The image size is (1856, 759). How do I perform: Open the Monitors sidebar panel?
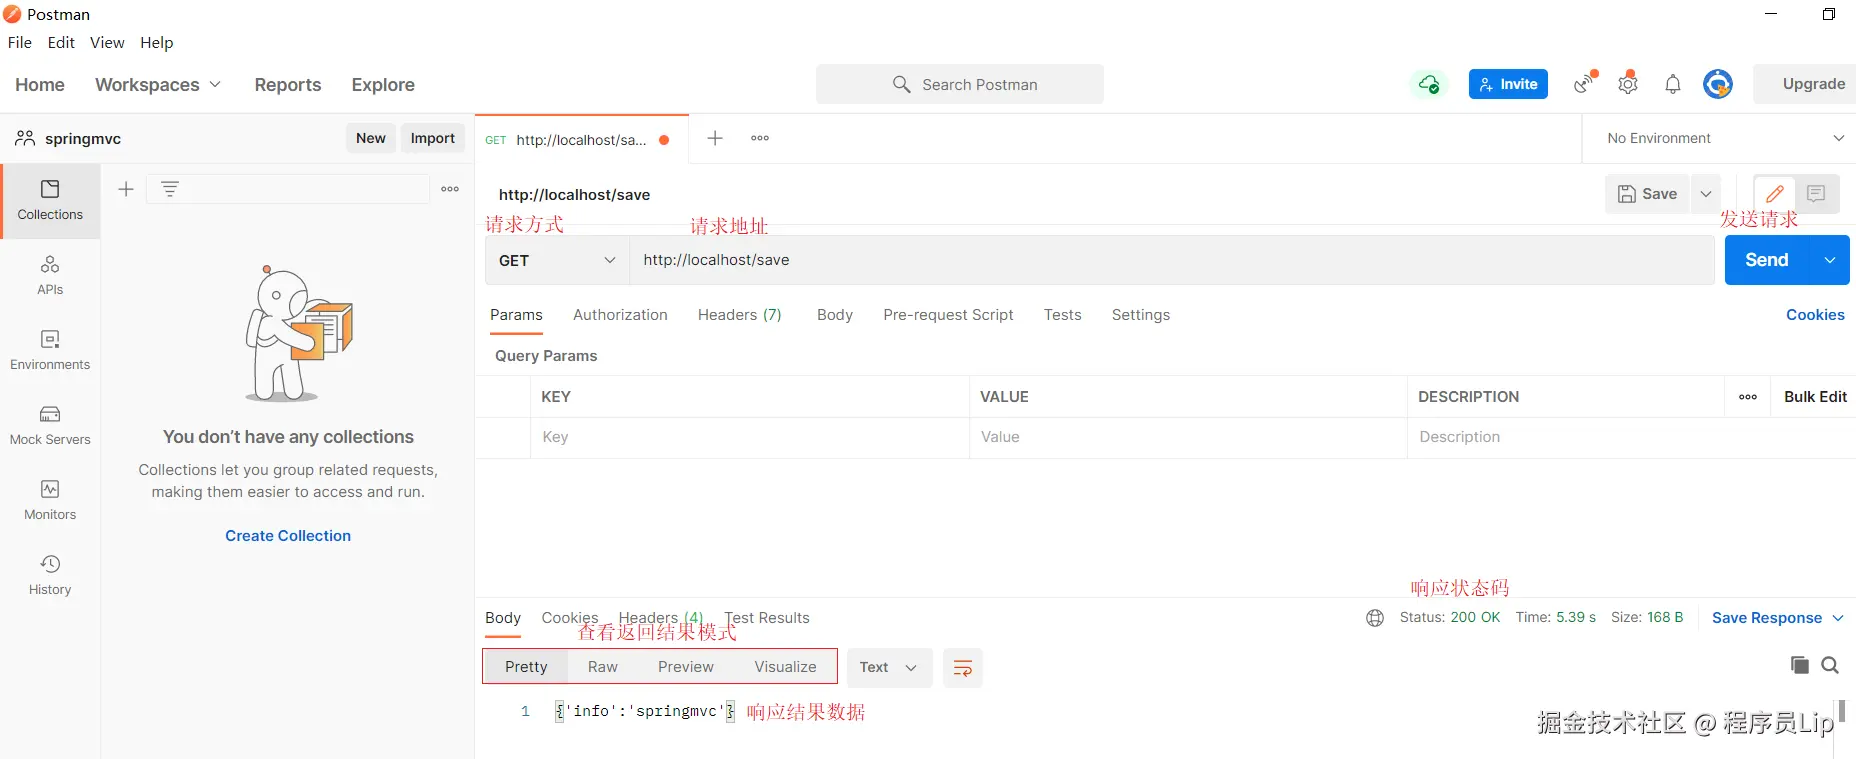click(50, 501)
